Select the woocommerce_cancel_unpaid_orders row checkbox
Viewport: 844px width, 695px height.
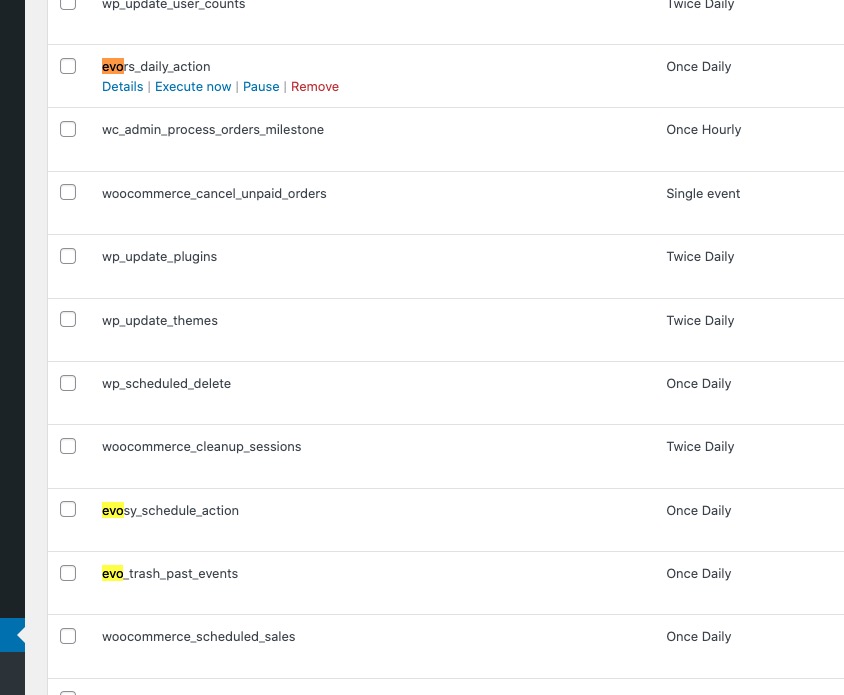pos(68,192)
